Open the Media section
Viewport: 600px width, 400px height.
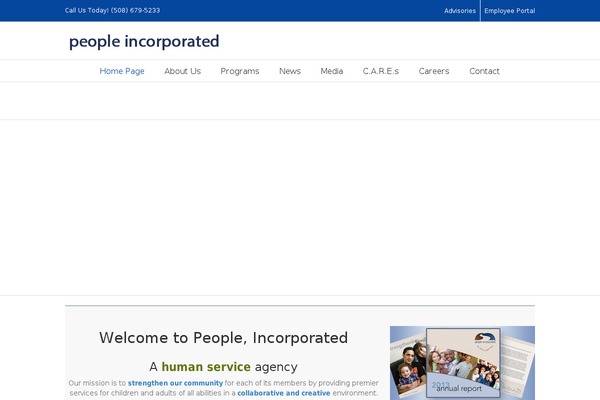(x=332, y=71)
